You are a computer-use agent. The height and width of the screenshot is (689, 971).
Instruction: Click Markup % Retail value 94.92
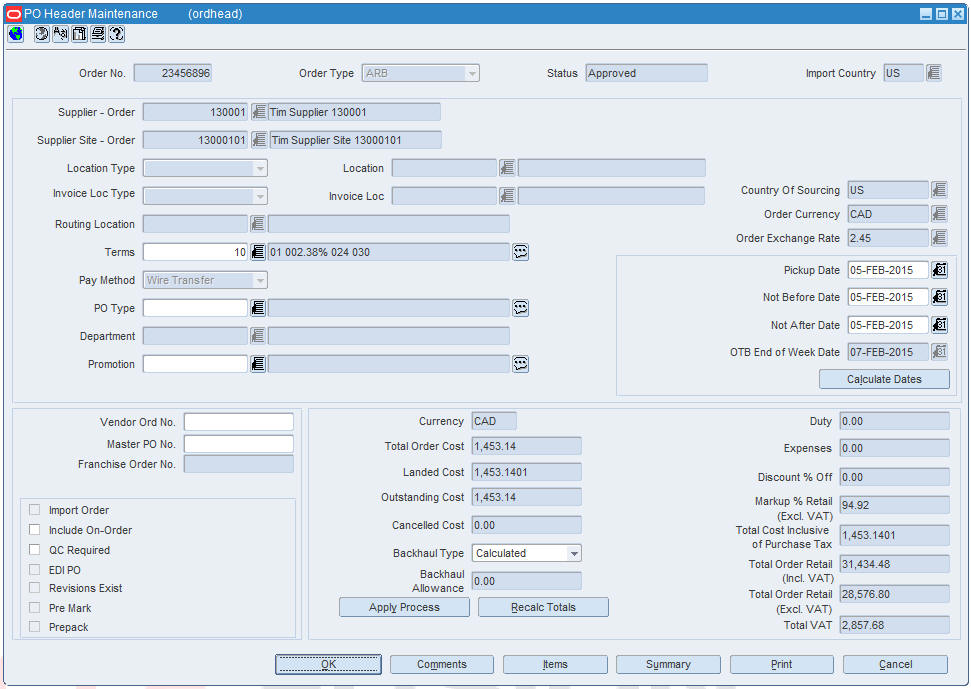coord(894,505)
